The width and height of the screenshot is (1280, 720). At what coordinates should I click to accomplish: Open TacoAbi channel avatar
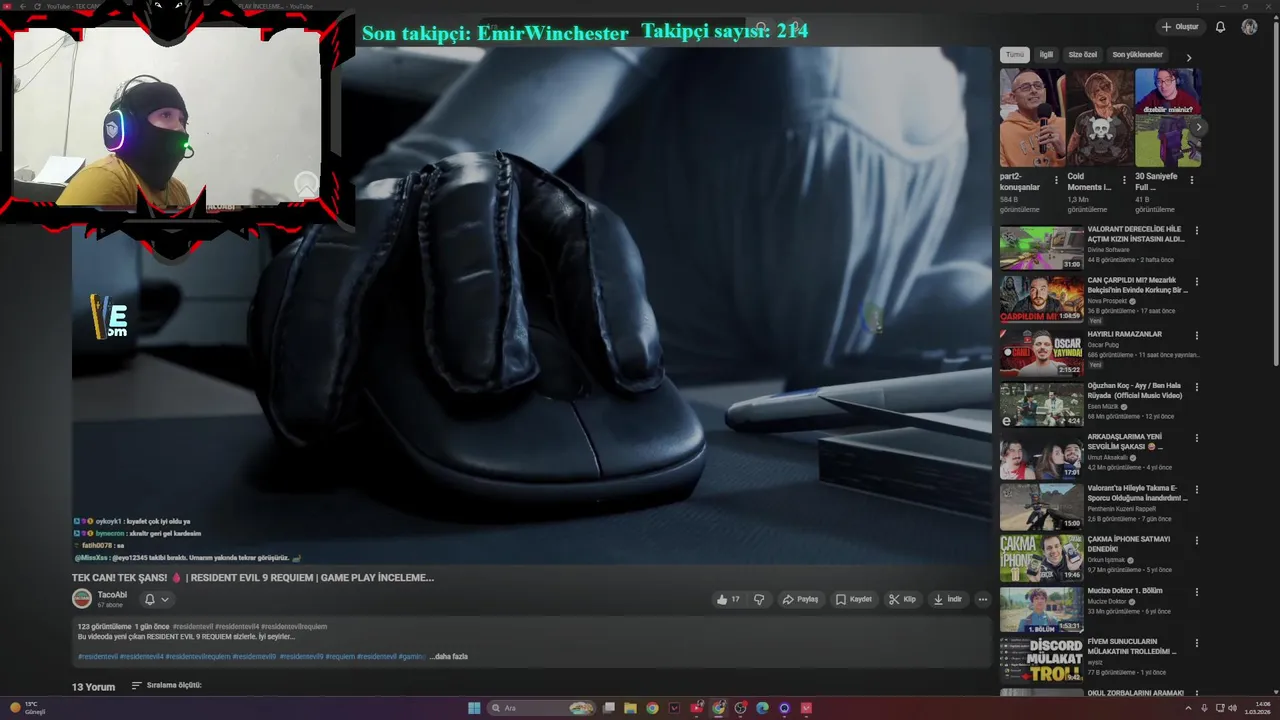point(82,599)
